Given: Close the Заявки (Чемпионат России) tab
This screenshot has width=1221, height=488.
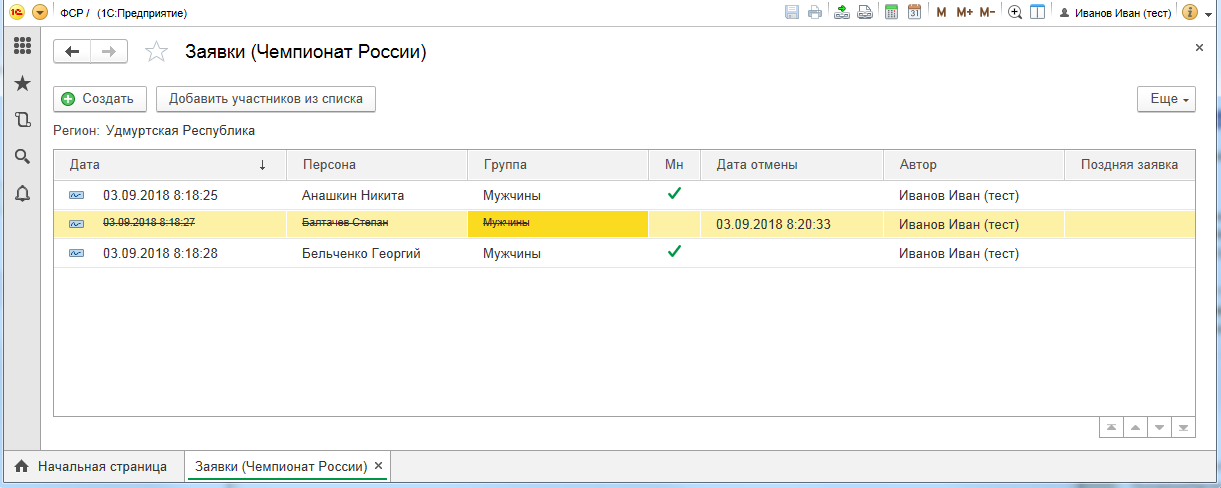Looking at the screenshot, I should (x=379, y=466).
